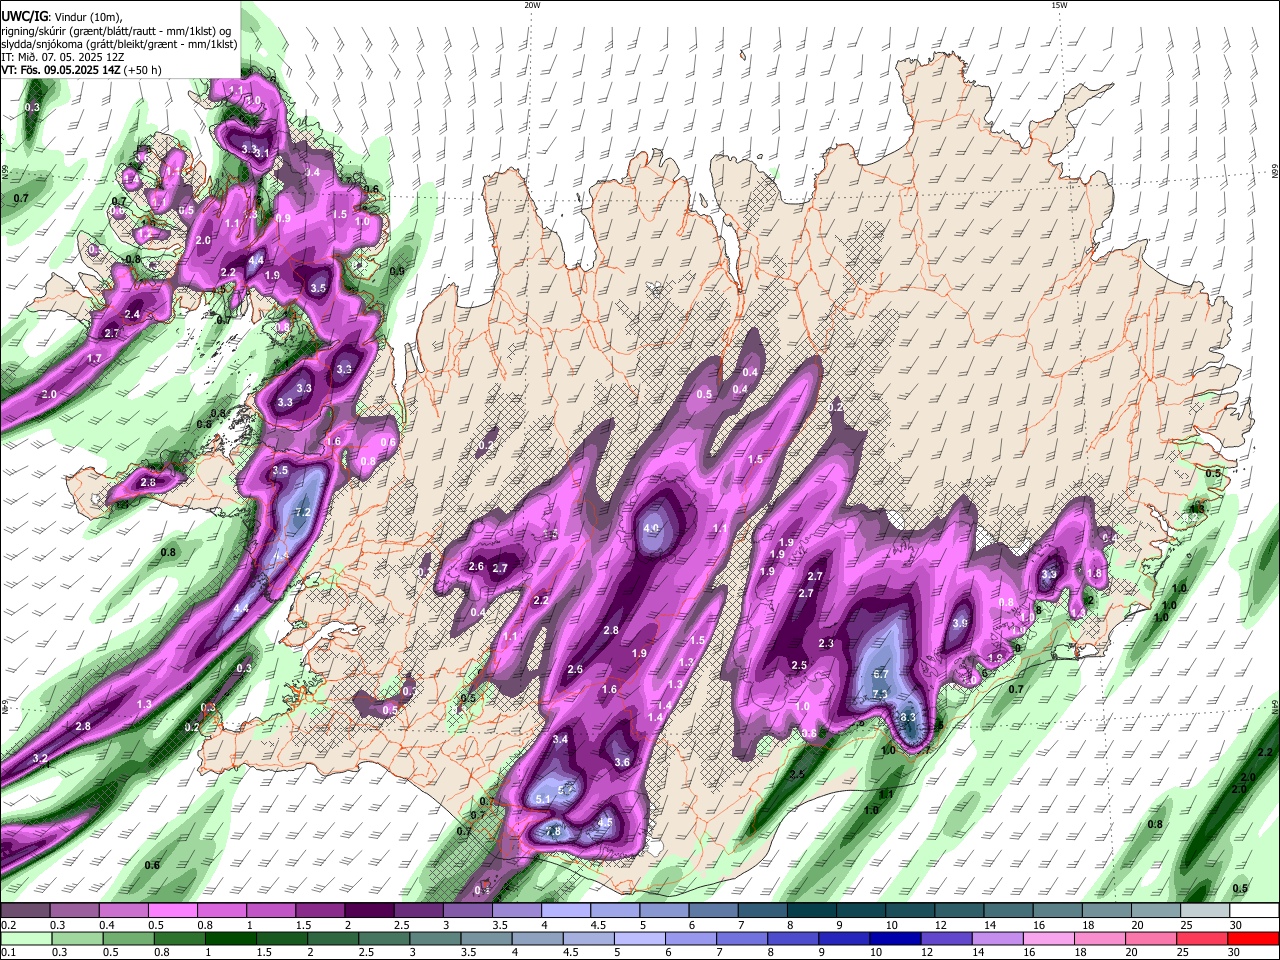This screenshot has height=960, width=1280.
Task: Select the 3.2 value on the southwest band
Action: pos(40,759)
